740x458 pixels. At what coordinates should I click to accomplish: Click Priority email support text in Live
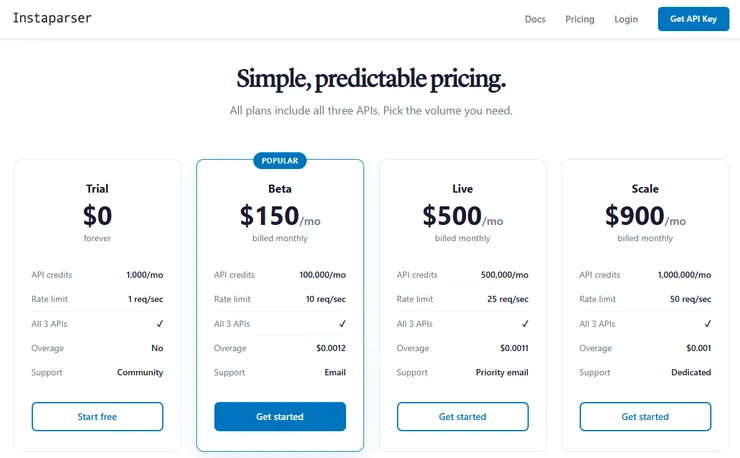(503, 372)
